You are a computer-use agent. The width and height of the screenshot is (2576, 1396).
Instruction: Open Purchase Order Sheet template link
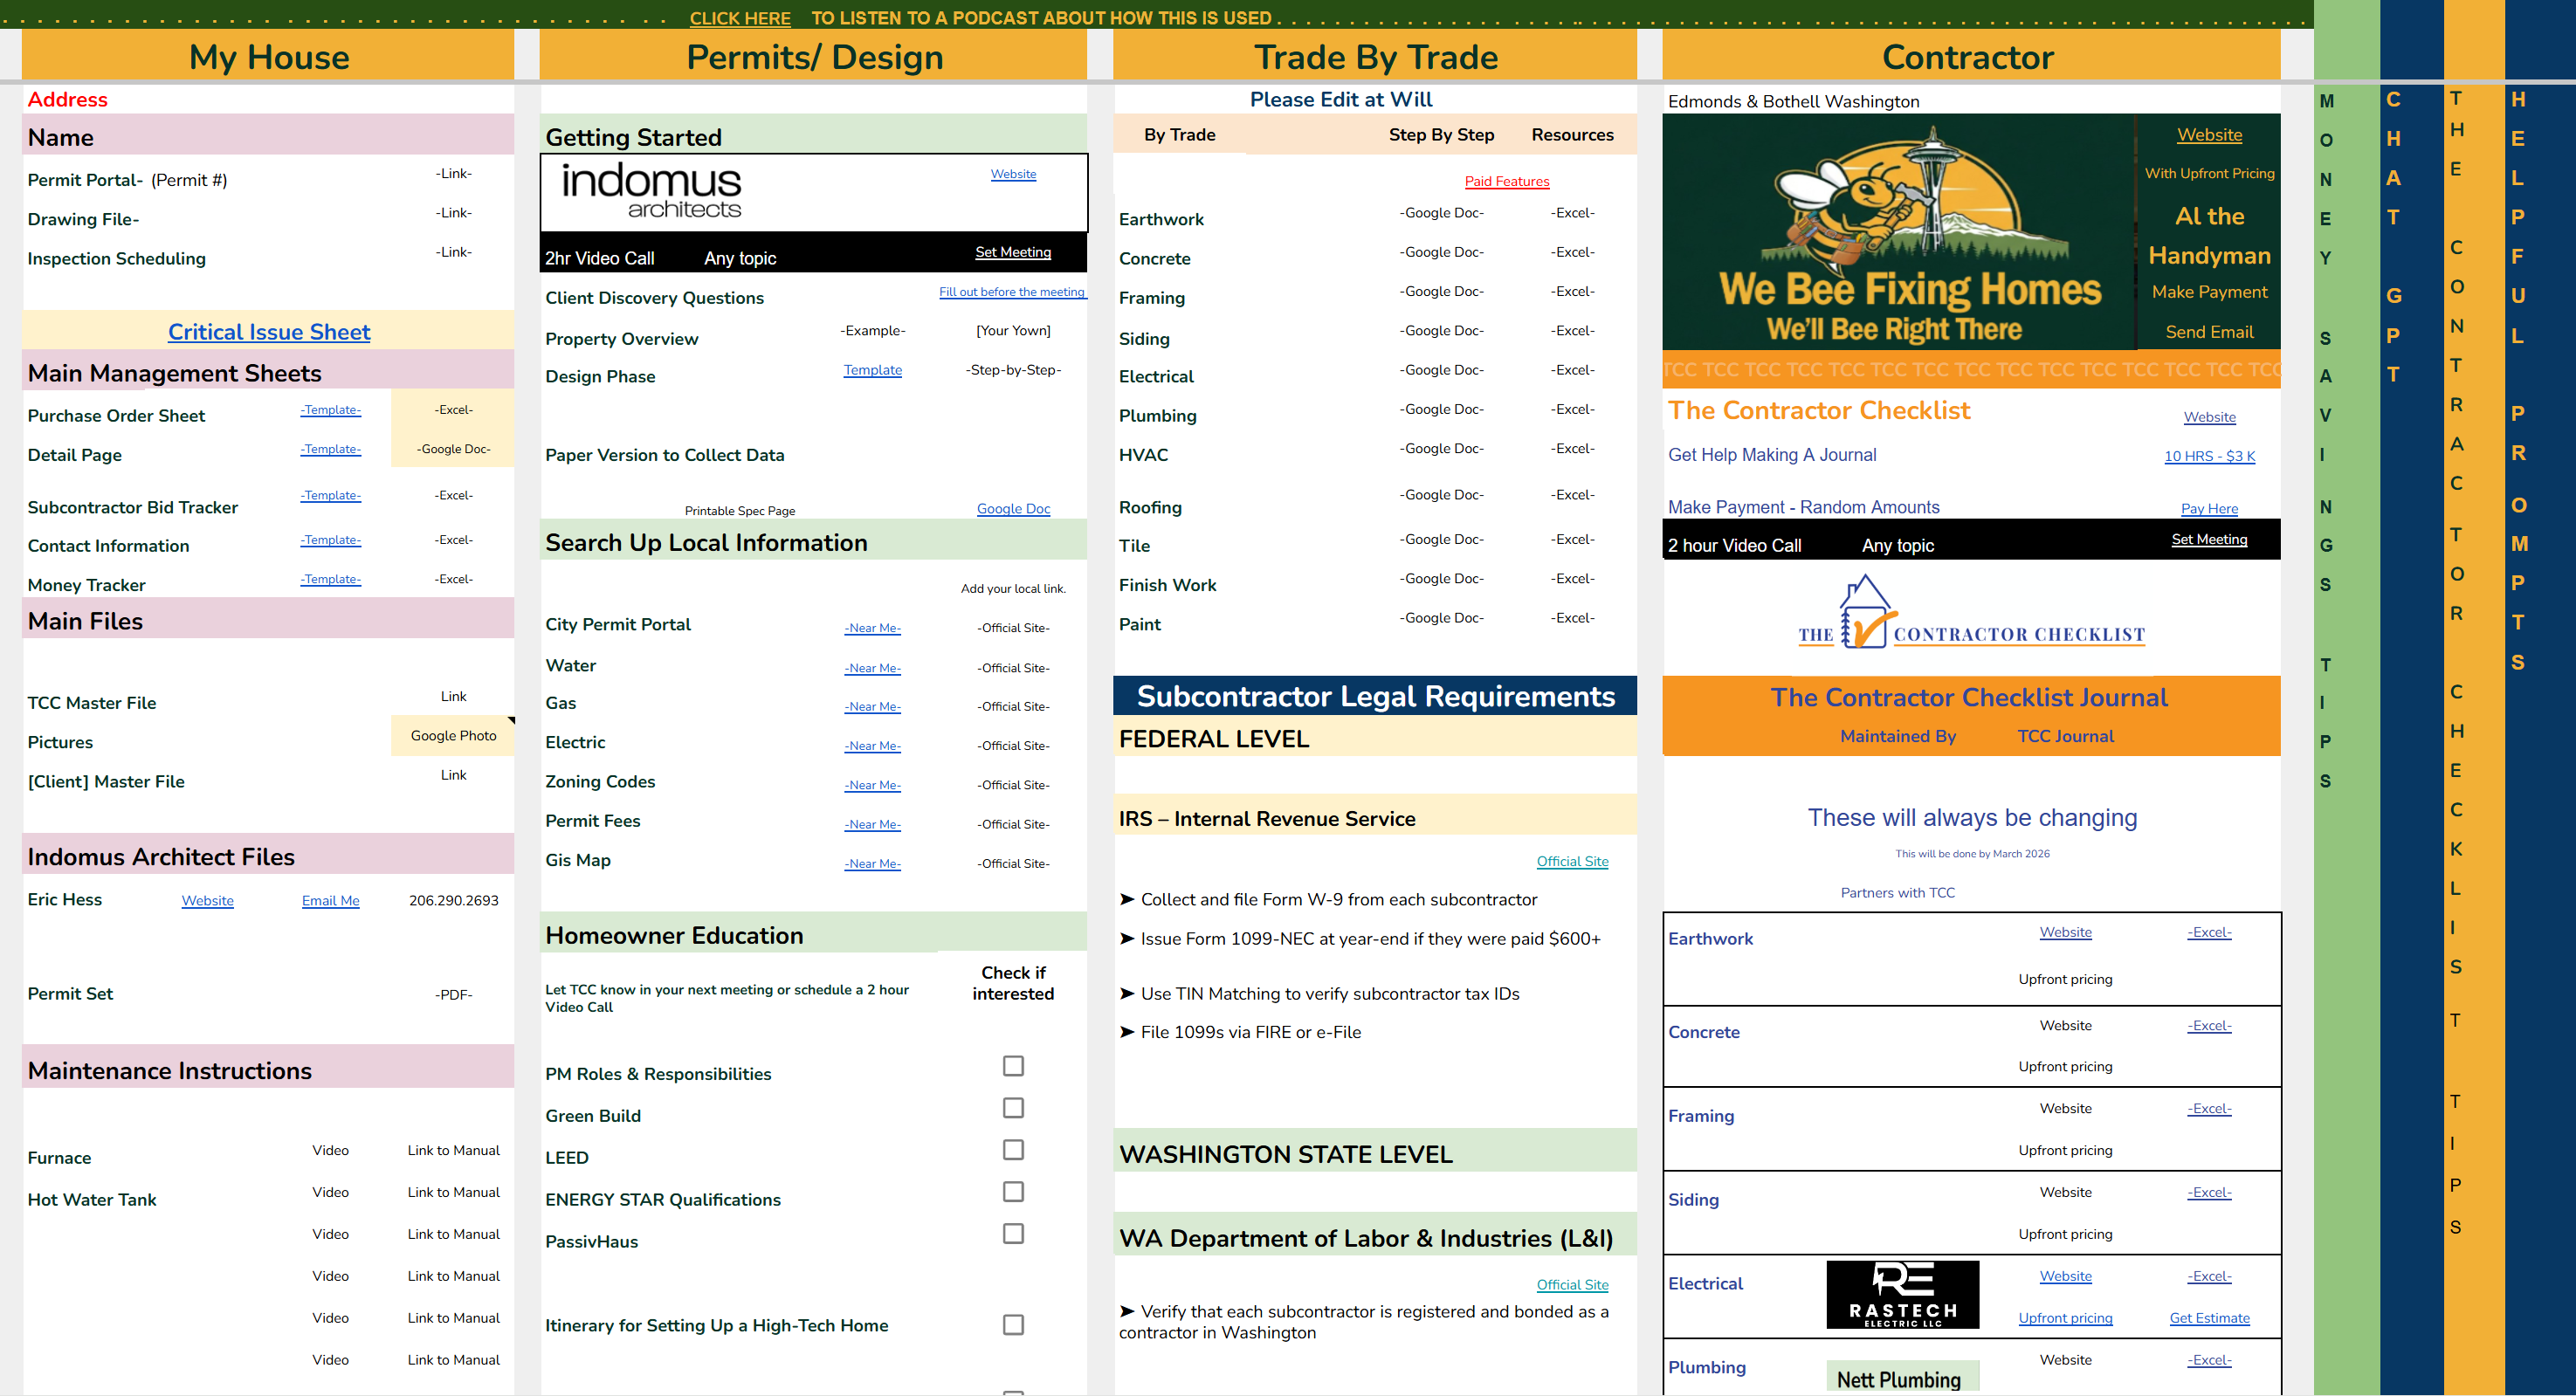click(x=331, y=410)
